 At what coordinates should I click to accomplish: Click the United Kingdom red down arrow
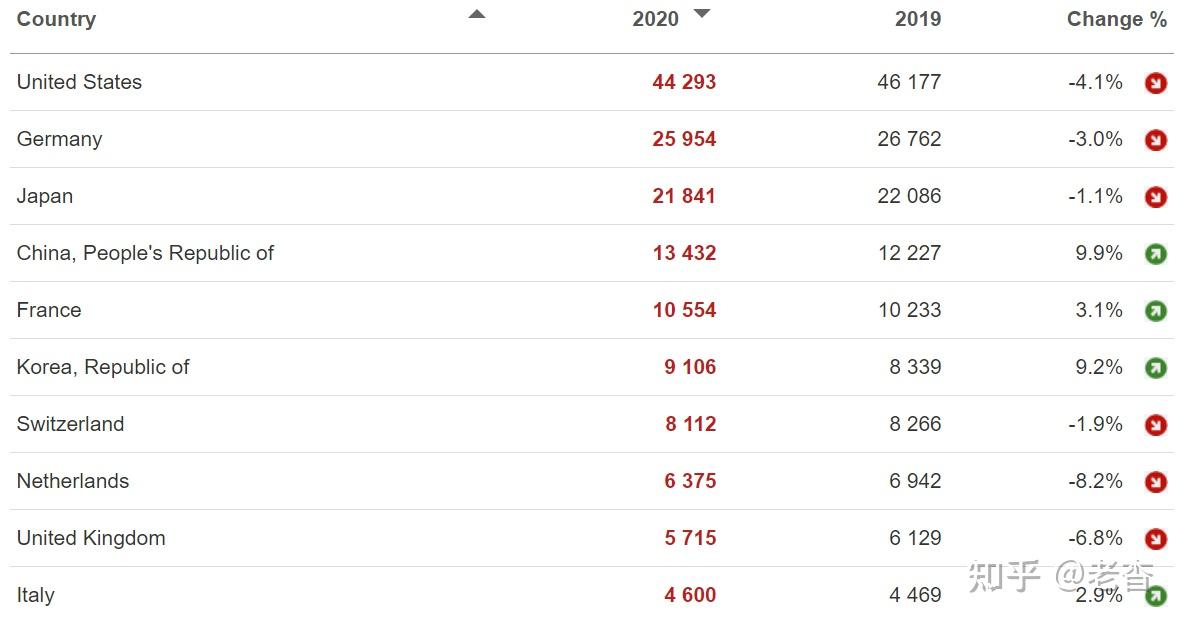click(1156, 539)
